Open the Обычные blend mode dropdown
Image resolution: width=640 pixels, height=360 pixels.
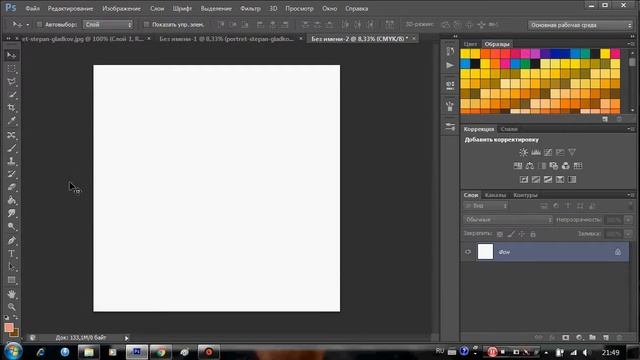pyautogui.click(x=508, y=220)
